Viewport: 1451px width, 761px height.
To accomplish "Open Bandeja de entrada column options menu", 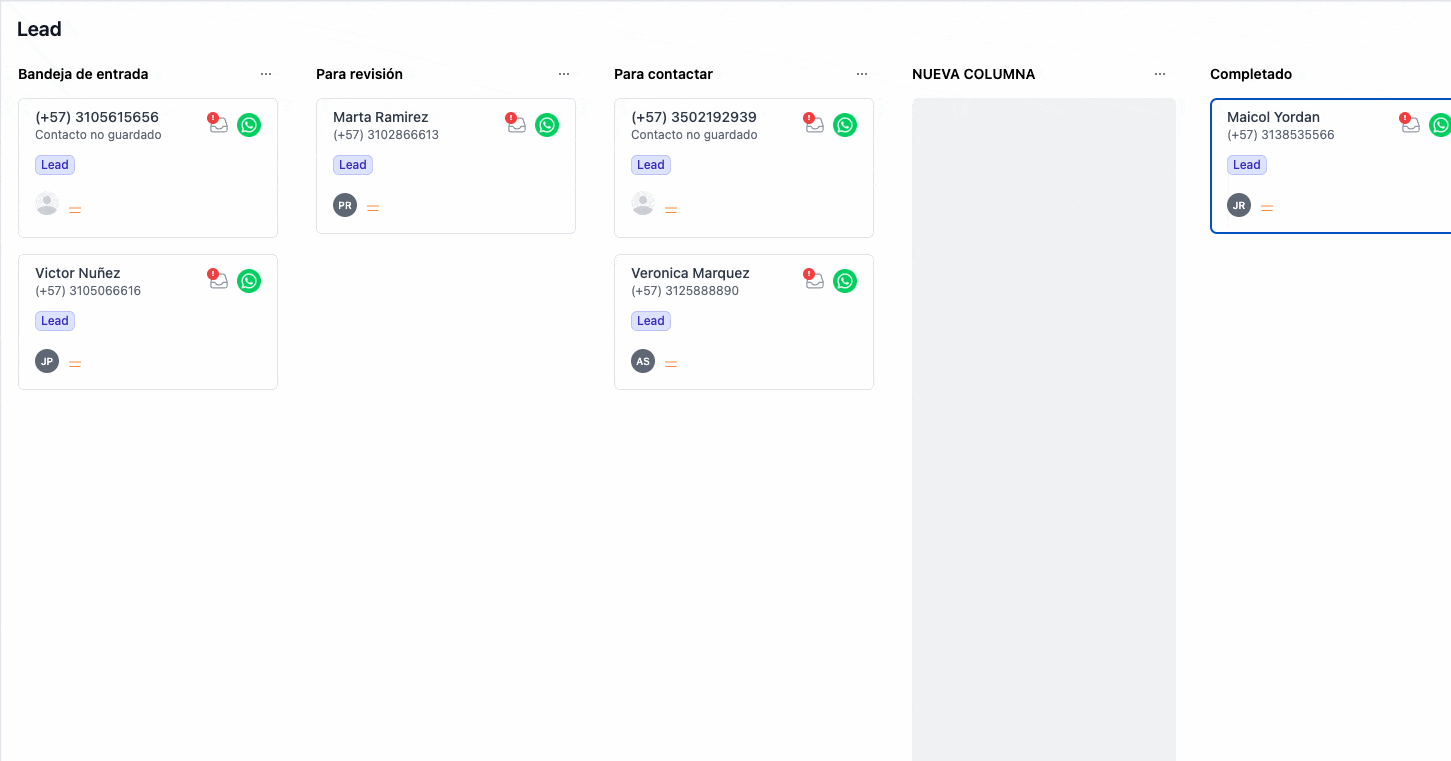I will (x=266, y=74).
